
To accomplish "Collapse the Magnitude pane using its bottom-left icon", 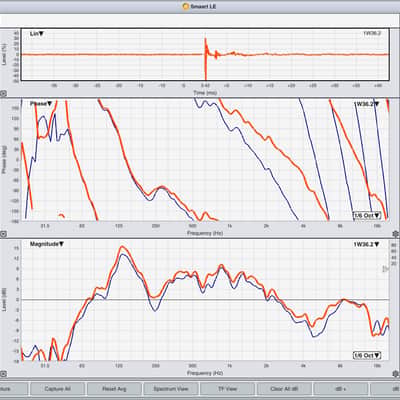I will (x=3, y=374).
